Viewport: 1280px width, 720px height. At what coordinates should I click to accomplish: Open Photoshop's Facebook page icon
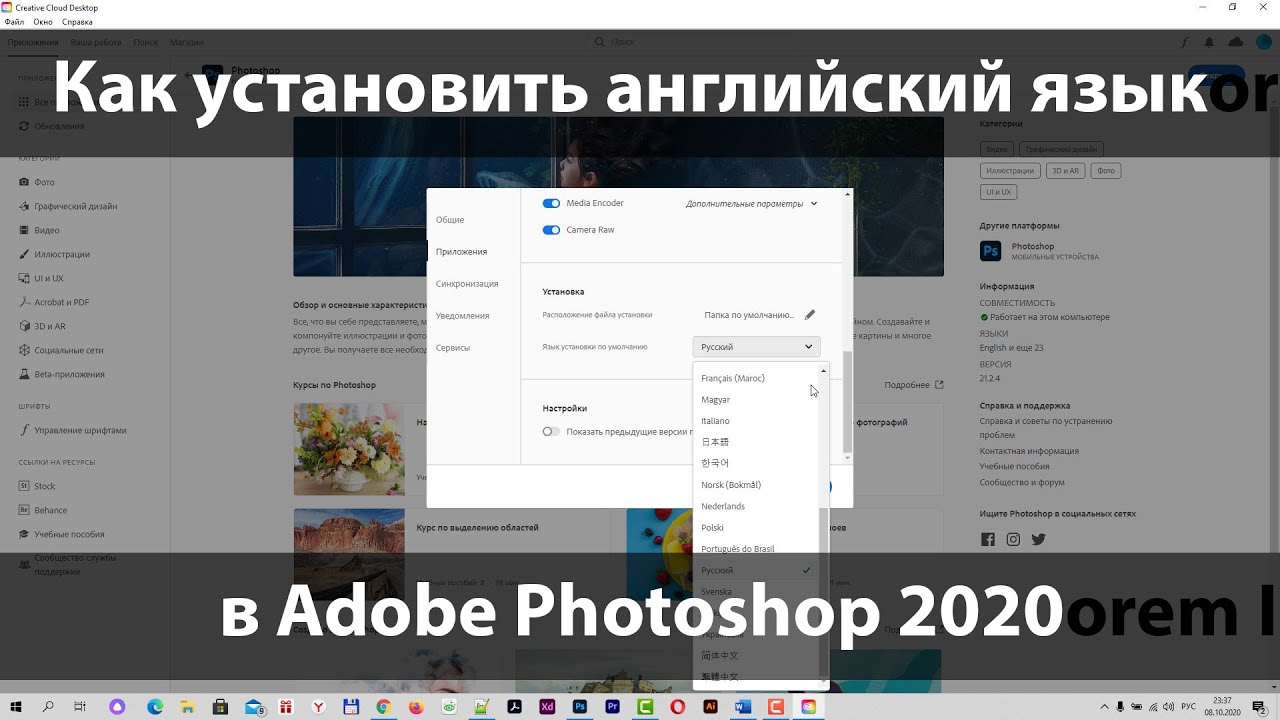988,540
